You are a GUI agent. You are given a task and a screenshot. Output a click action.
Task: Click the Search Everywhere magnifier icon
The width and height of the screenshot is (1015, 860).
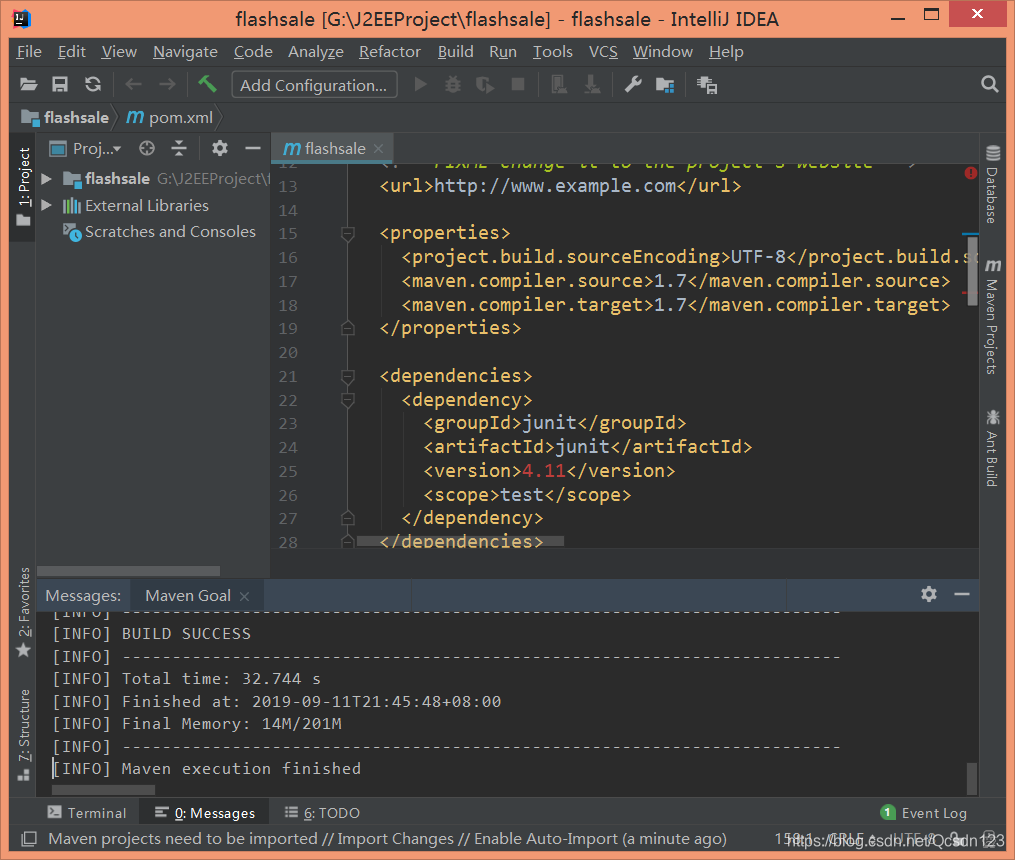(989, 84)
